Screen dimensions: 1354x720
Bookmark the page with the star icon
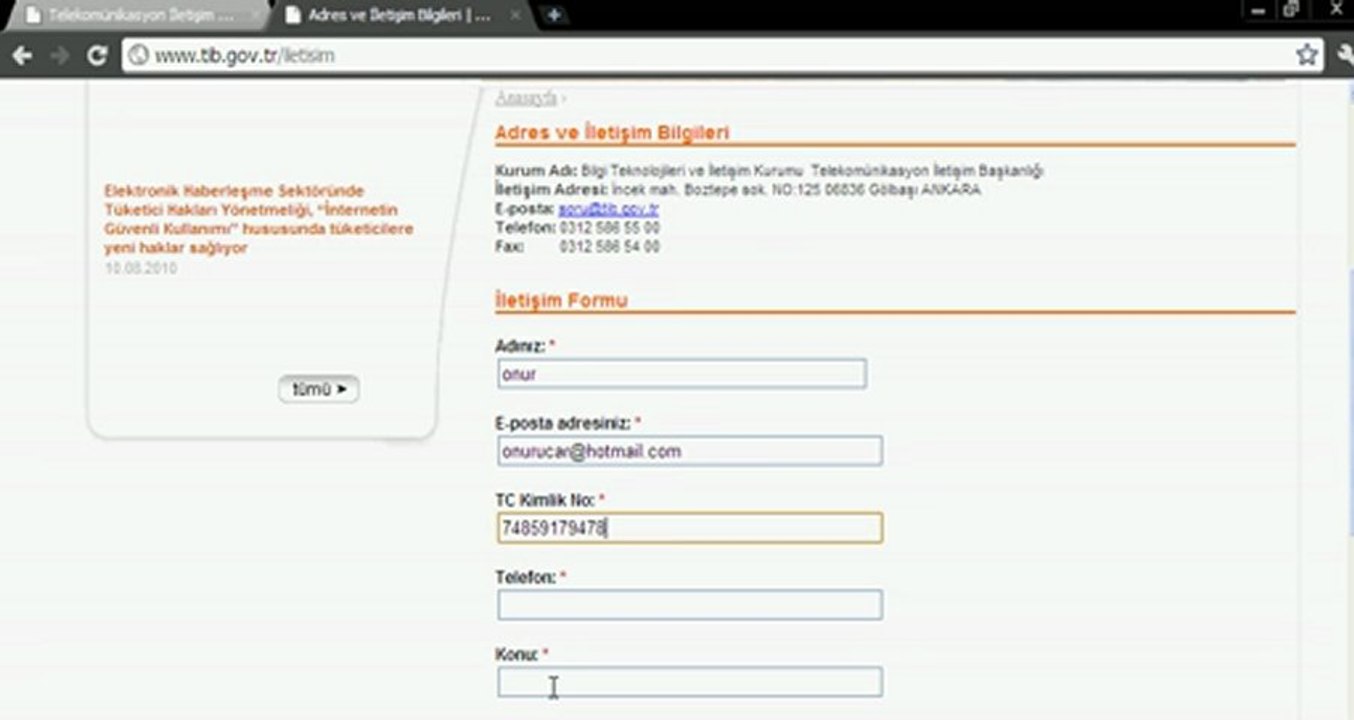(x=1306, y=56)
